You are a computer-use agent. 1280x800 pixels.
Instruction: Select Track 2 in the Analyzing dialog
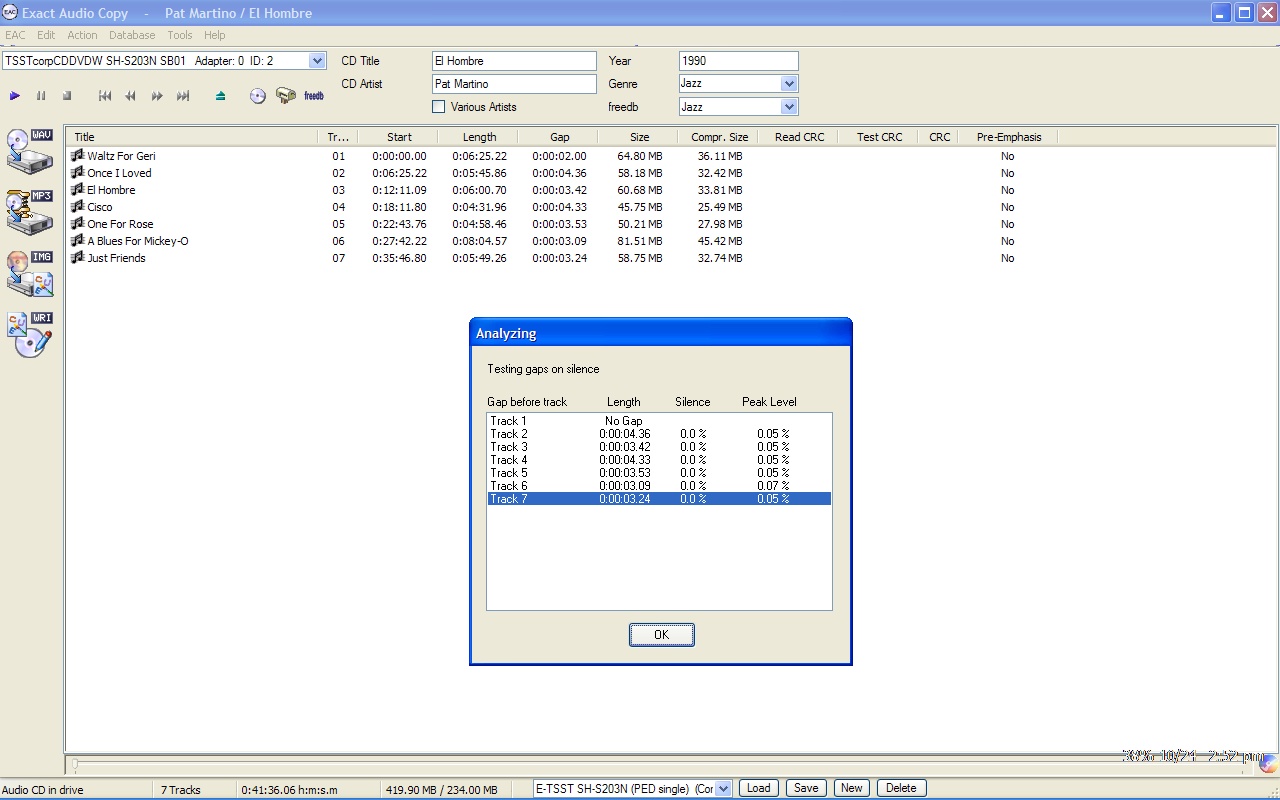[659, 434]
